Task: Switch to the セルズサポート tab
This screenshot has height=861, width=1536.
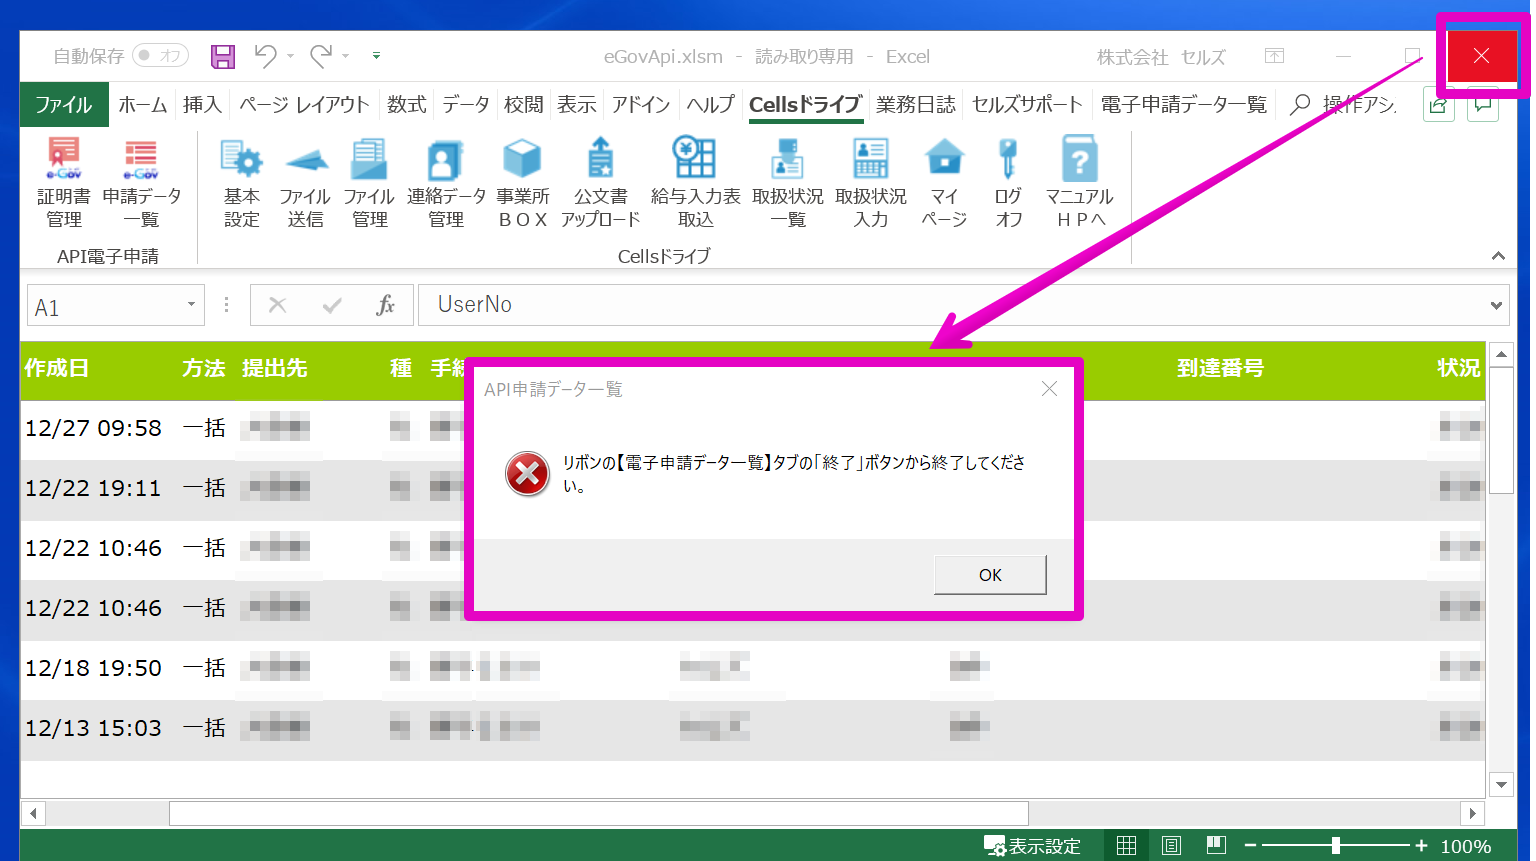Action: [1027, 105]
